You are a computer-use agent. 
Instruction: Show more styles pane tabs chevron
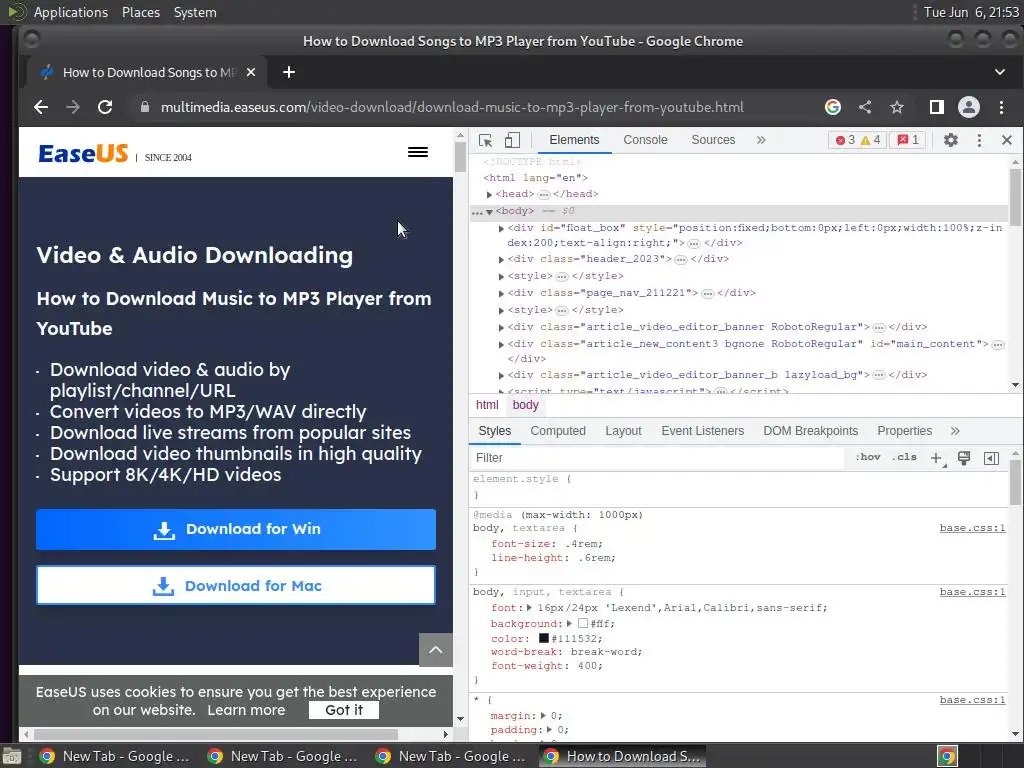click(x=955, y=431)
